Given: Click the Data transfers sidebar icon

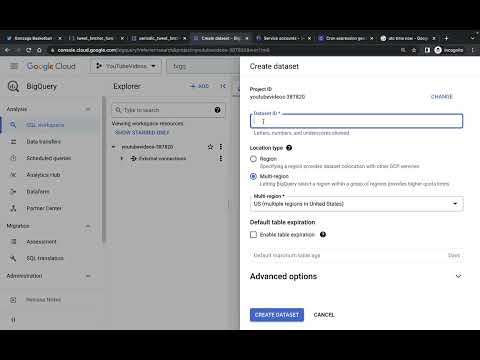Looking at the screenshot, I should [x=13, y=142].
